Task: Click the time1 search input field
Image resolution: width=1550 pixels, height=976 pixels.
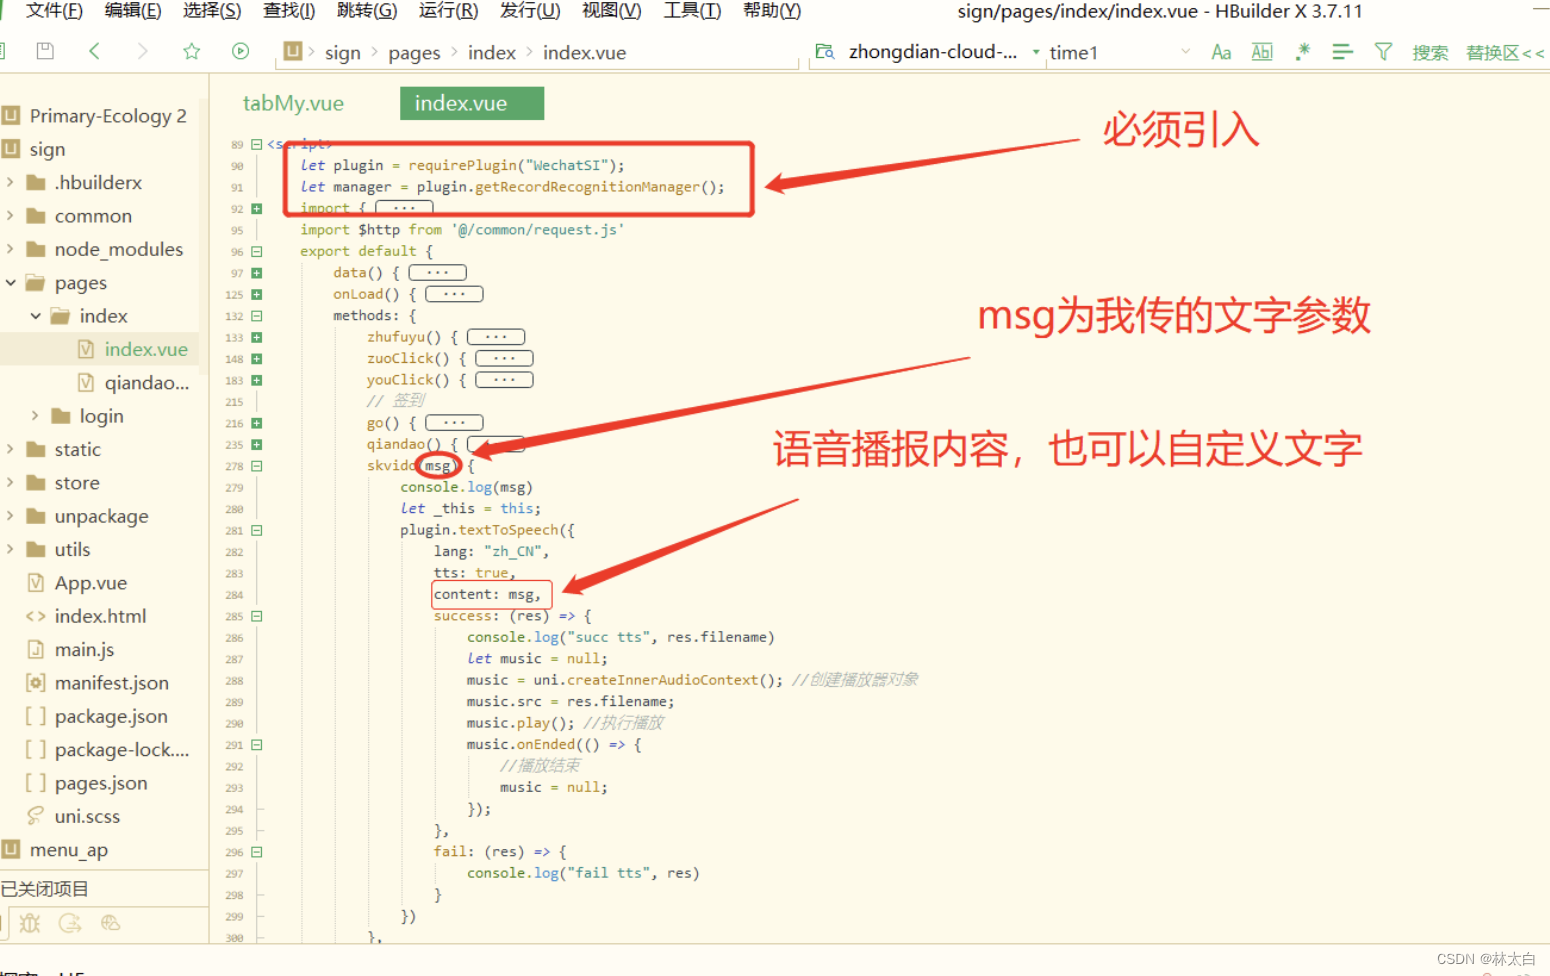Action: pyautogui.click(x=1110, y=52)
